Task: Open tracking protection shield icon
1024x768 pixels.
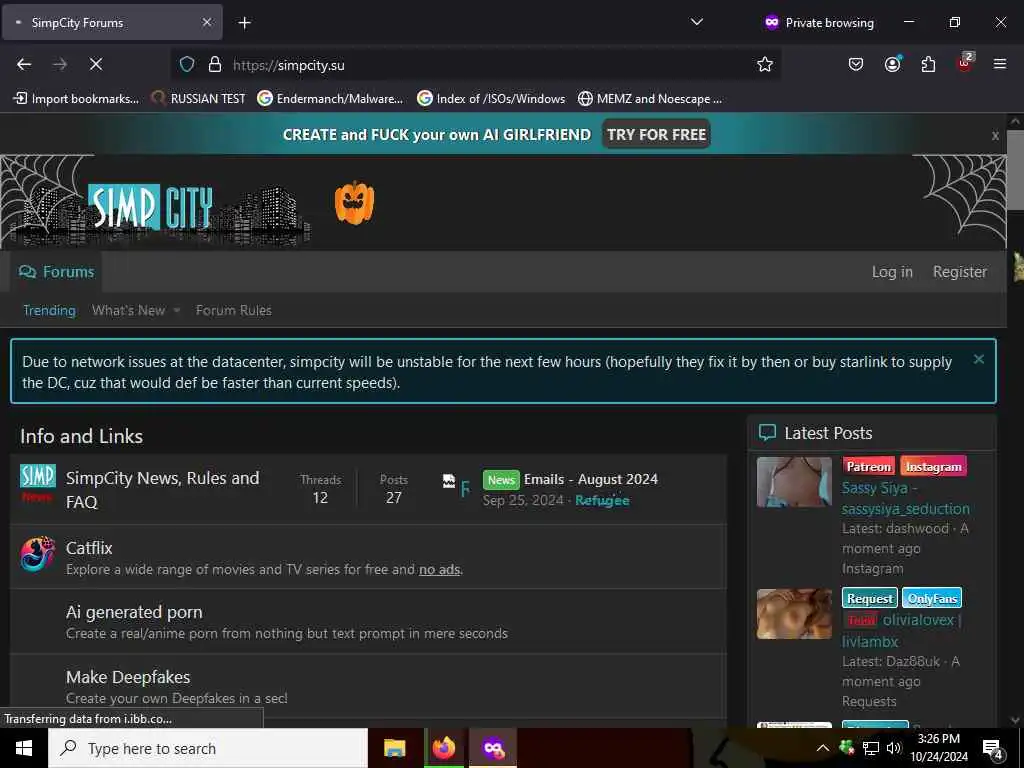Action: point(187,64)
